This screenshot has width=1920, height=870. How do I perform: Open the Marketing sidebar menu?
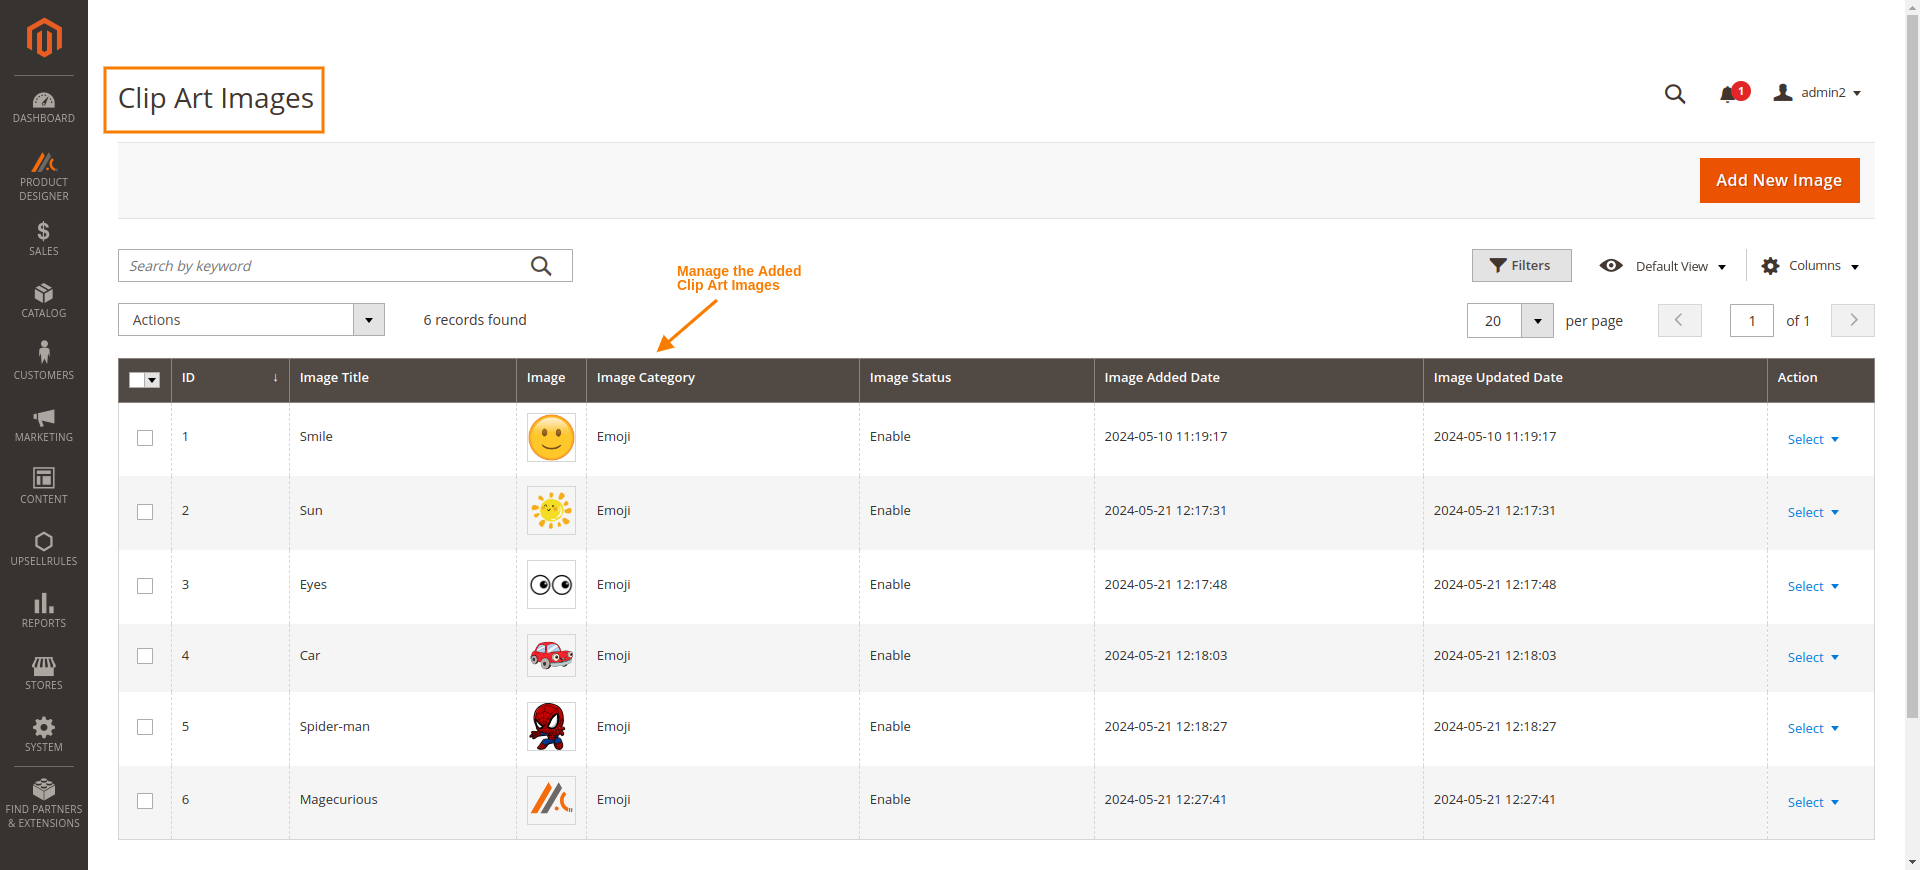tap(44, 425)
